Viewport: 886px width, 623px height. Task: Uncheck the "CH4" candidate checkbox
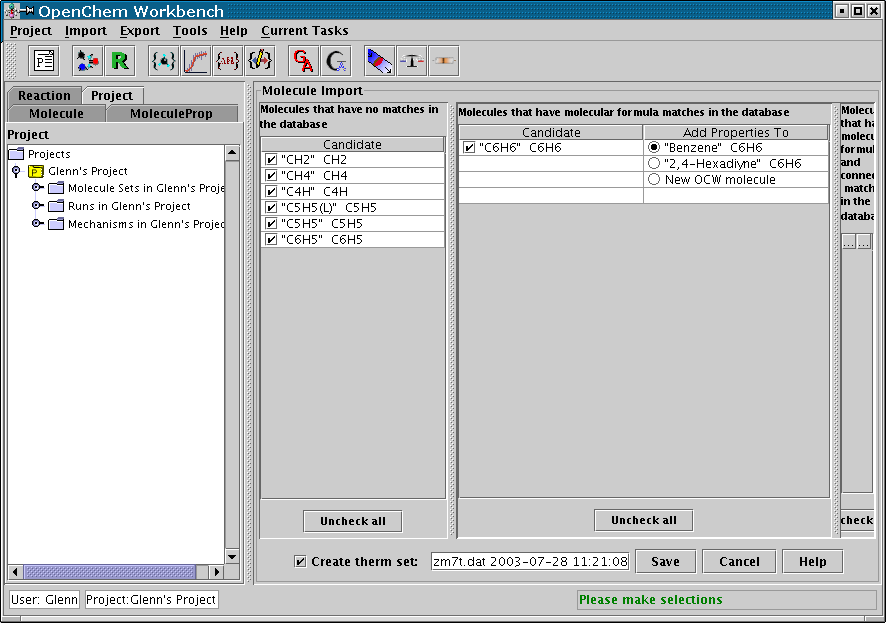271,176
